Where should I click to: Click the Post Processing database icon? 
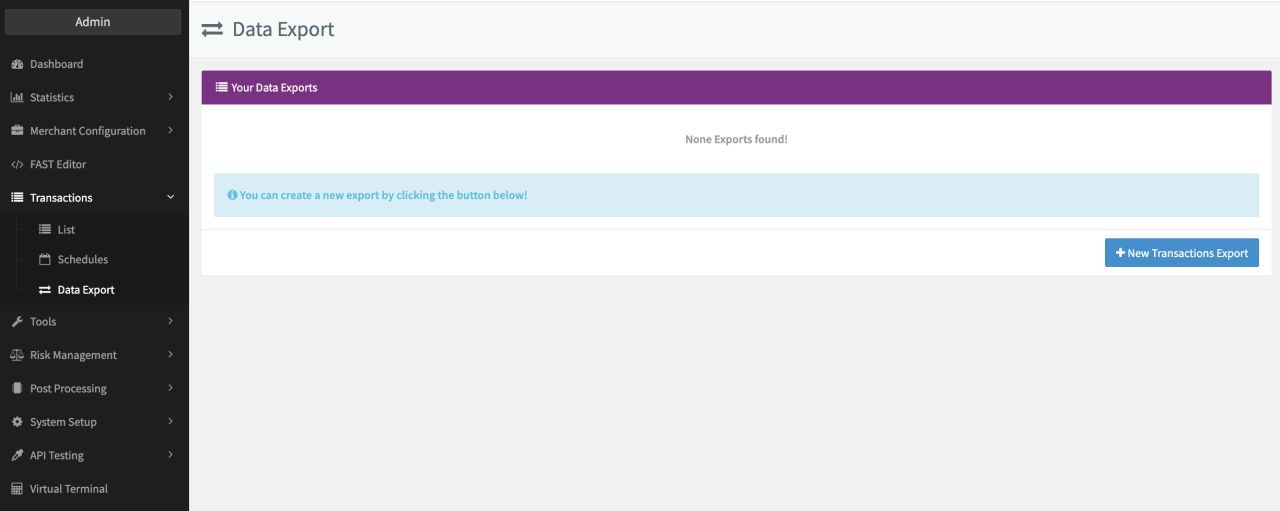coord(17,388)
